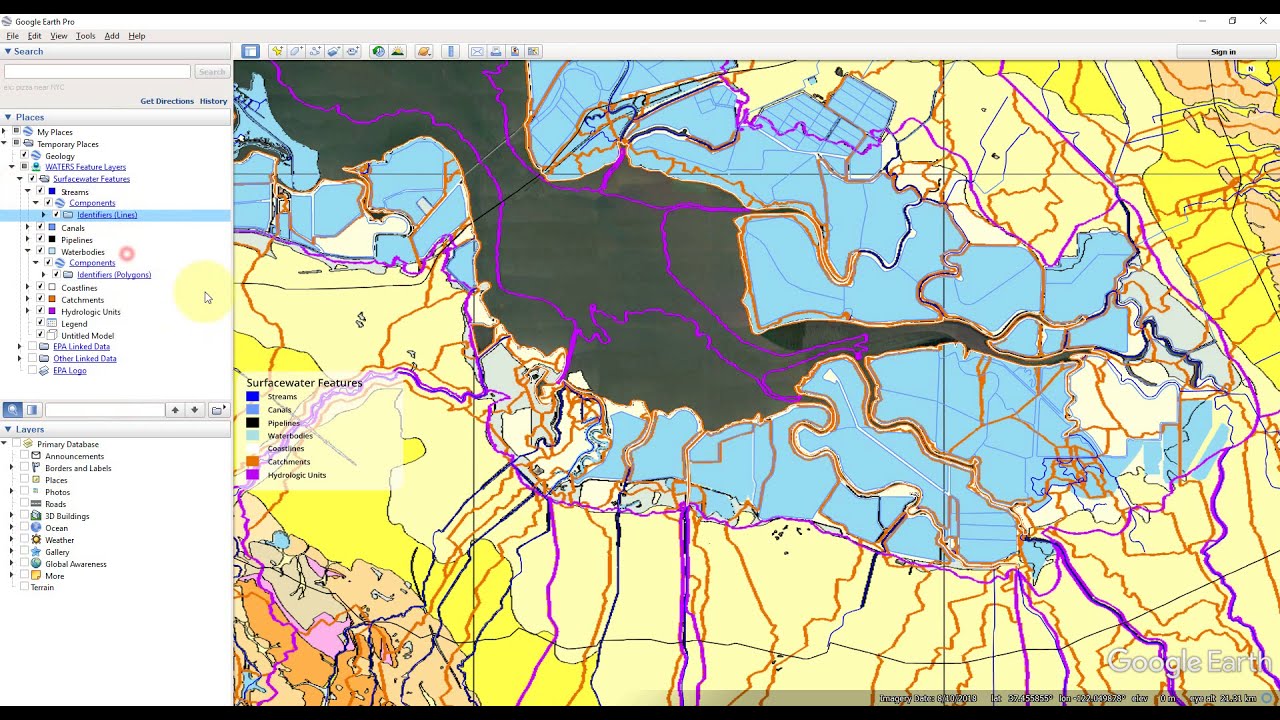
Task: Expand the My Places tree node
Action: 4,132
